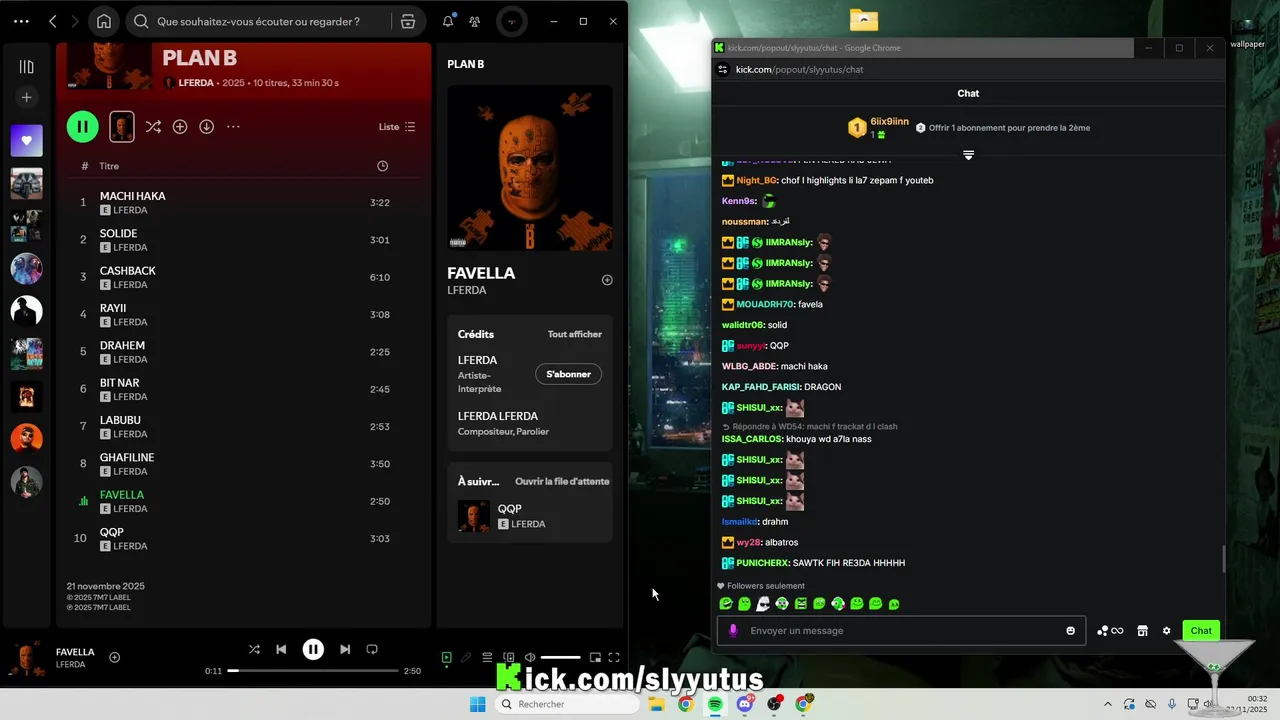Enter Spotify fullscreen mode
This screenshot has width=1280, height=720.
614,657
